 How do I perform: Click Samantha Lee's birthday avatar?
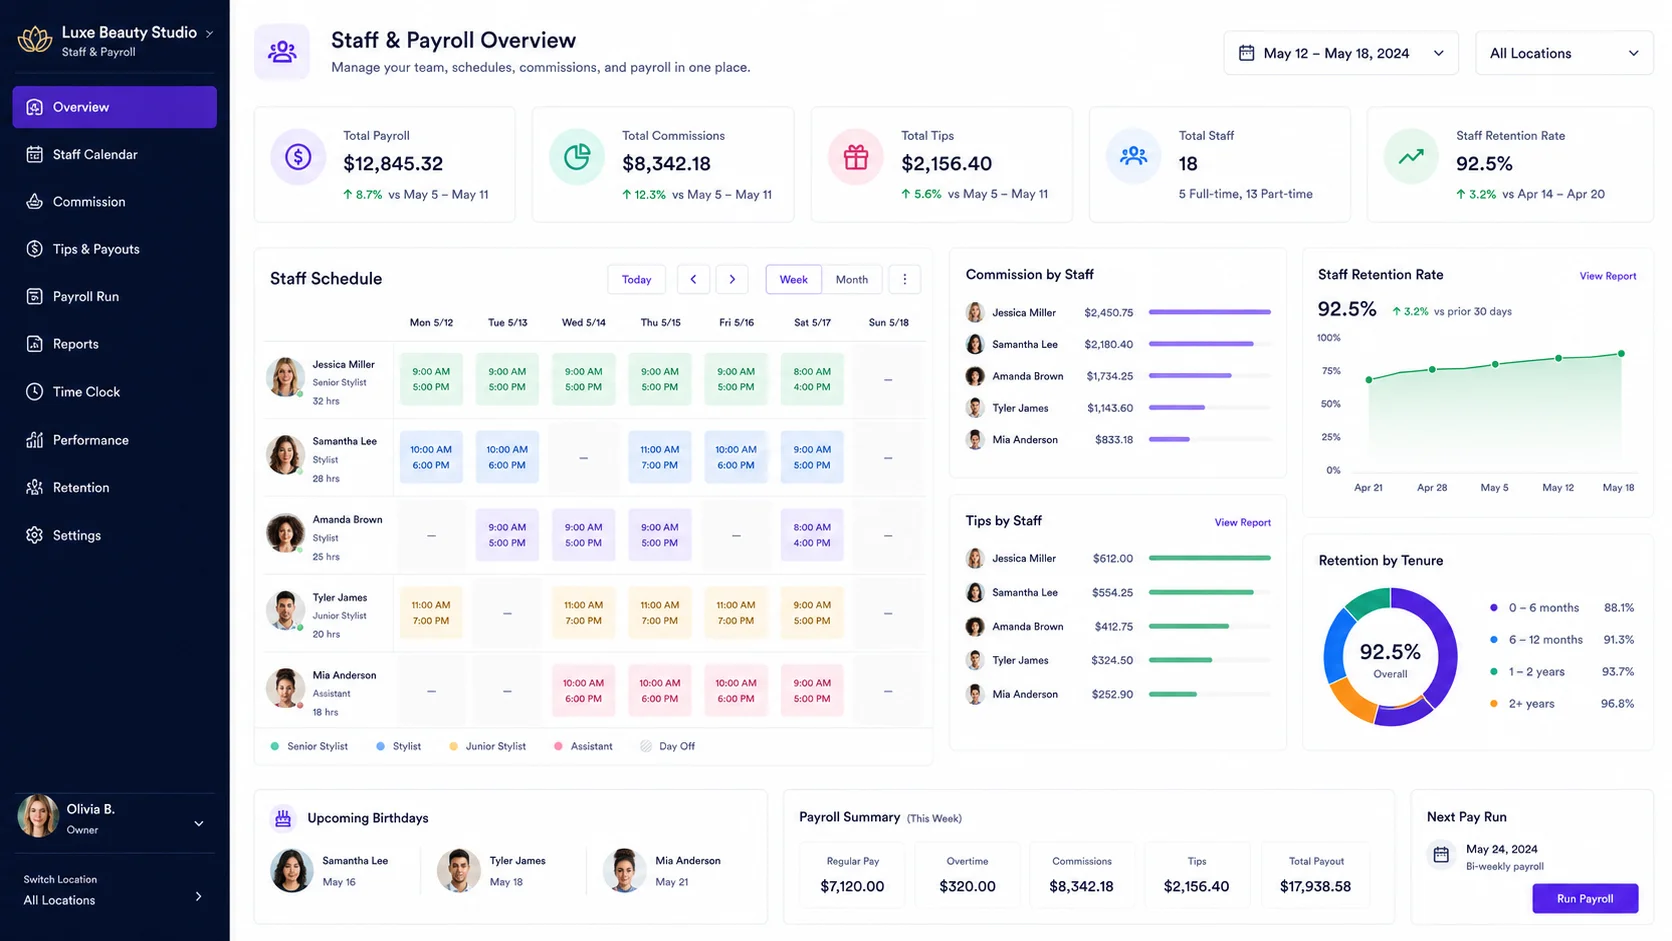click(x=292, y=871)
